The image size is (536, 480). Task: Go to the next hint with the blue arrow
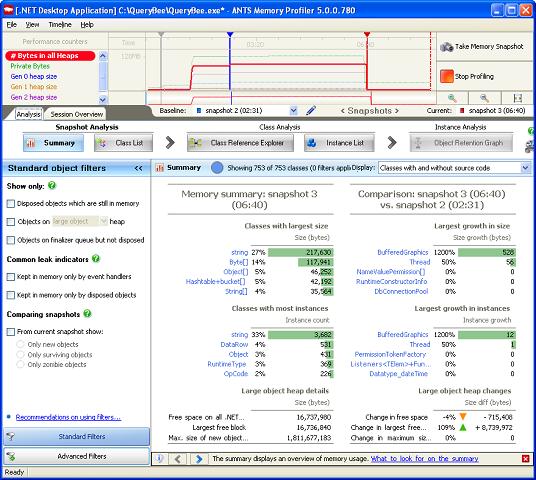[x=199, y=458]
